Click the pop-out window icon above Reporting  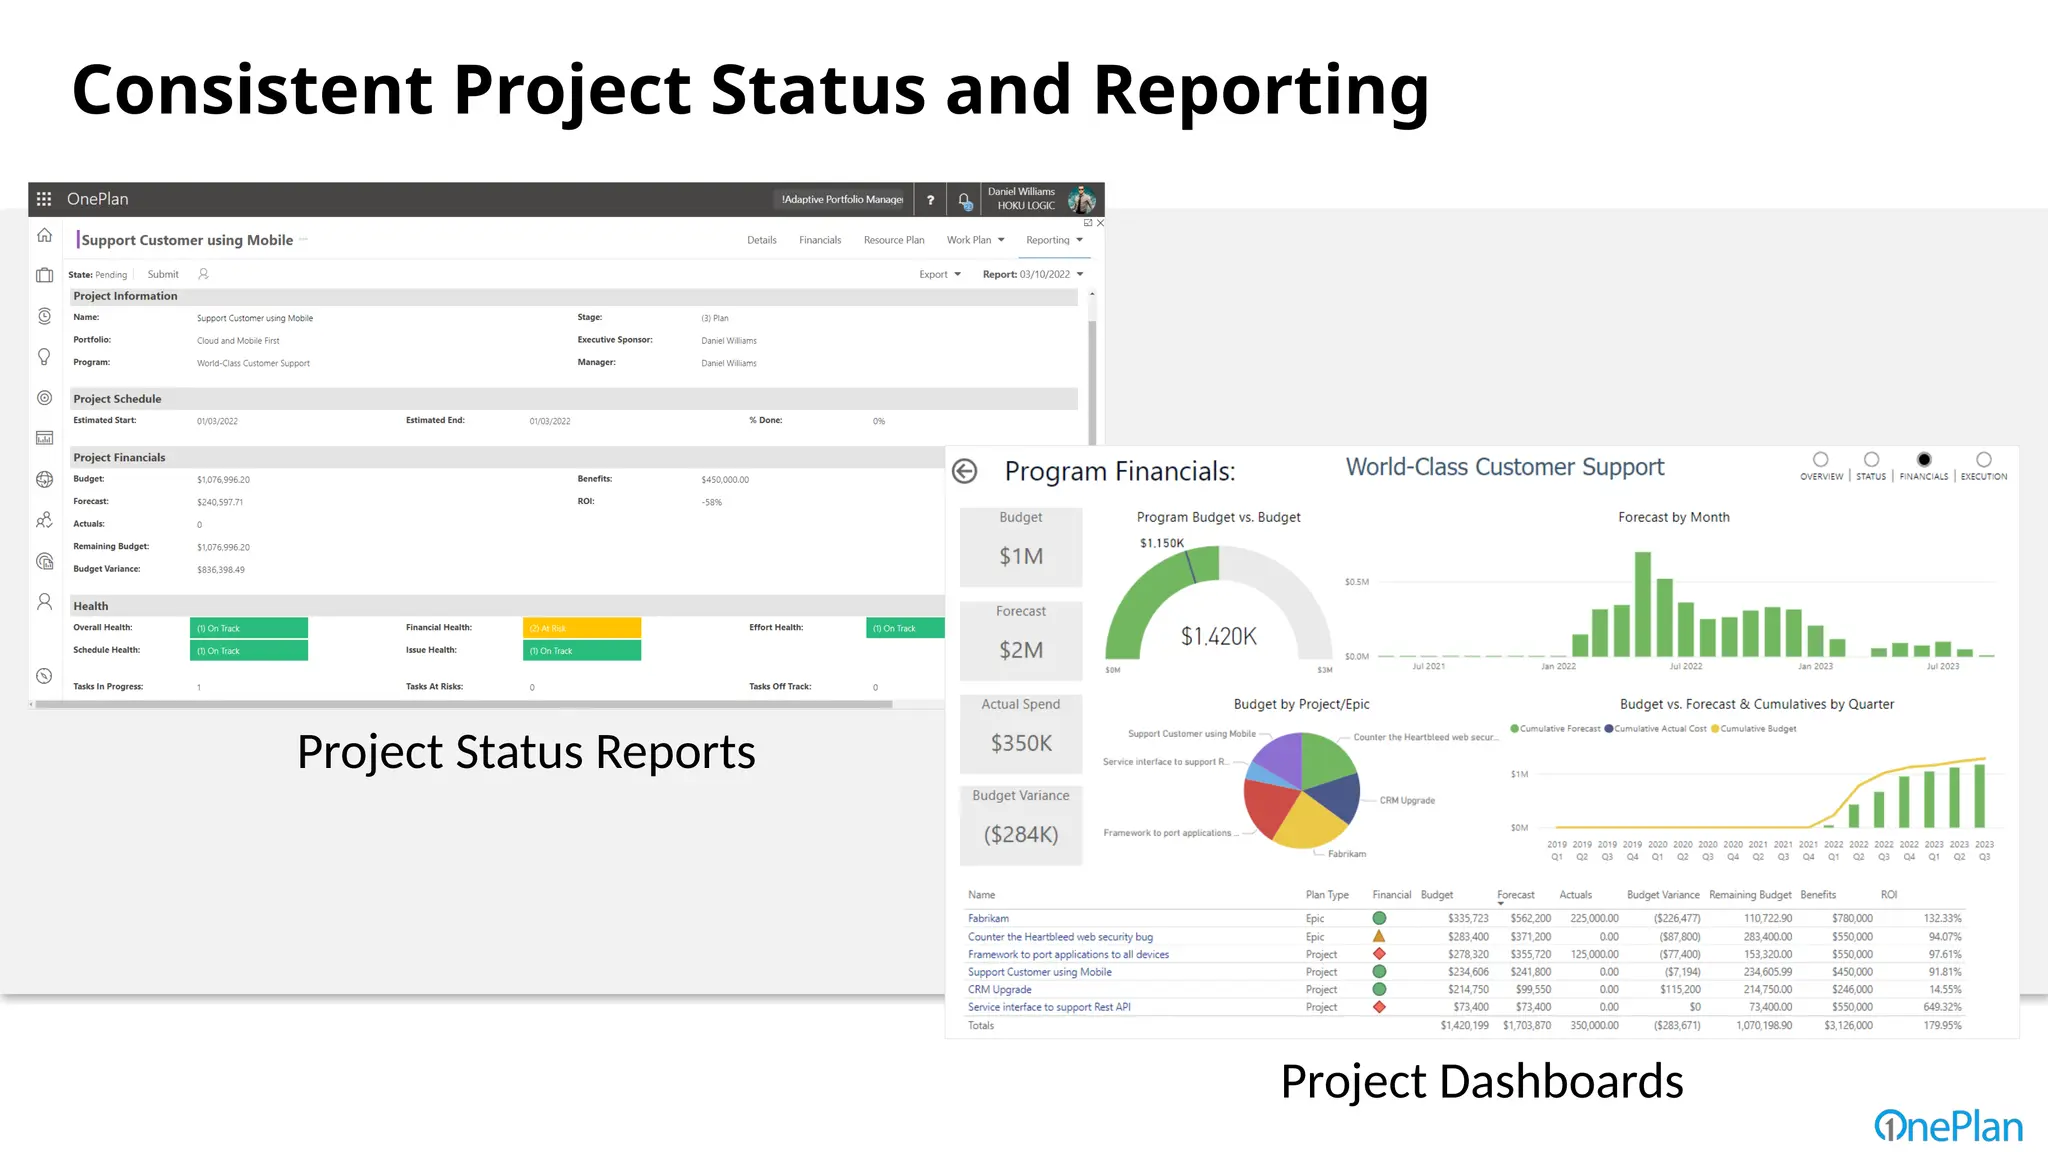[1088, 223]
